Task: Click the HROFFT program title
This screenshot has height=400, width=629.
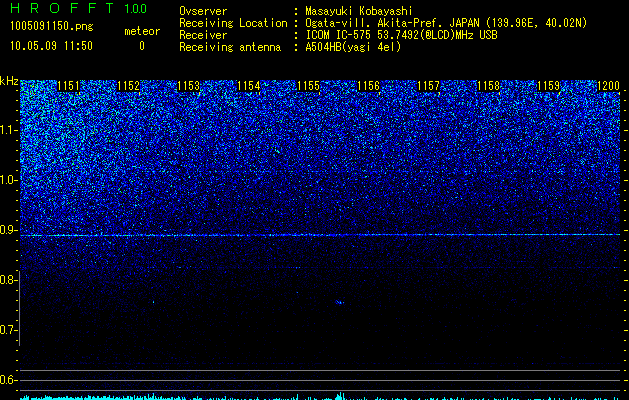Action: click(62, 8)
